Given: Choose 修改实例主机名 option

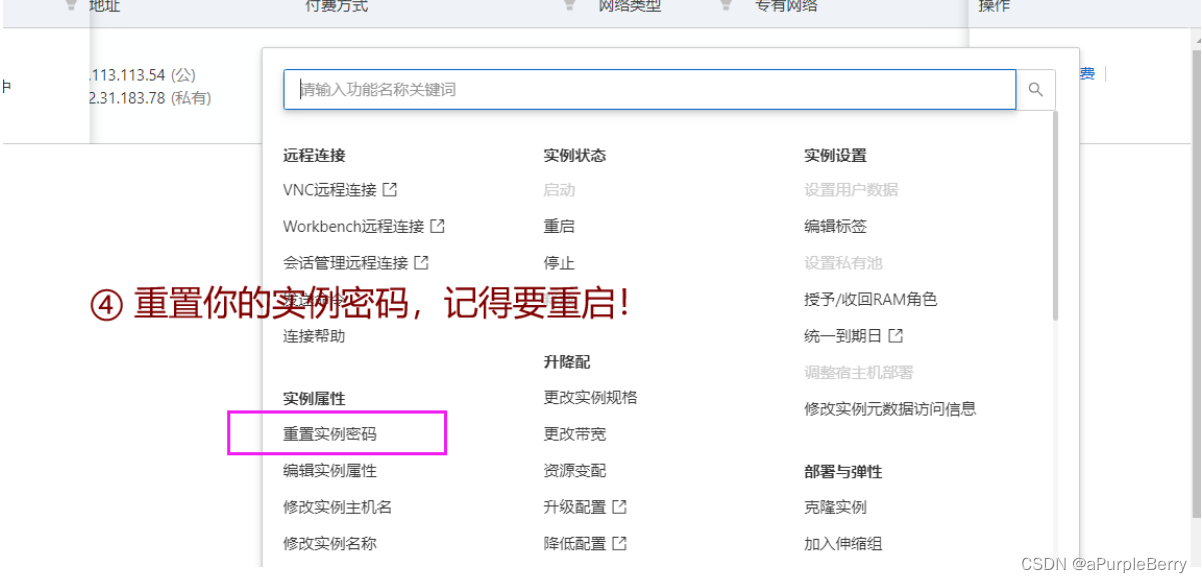Looking at the screenshot, I should click(338, 507).
